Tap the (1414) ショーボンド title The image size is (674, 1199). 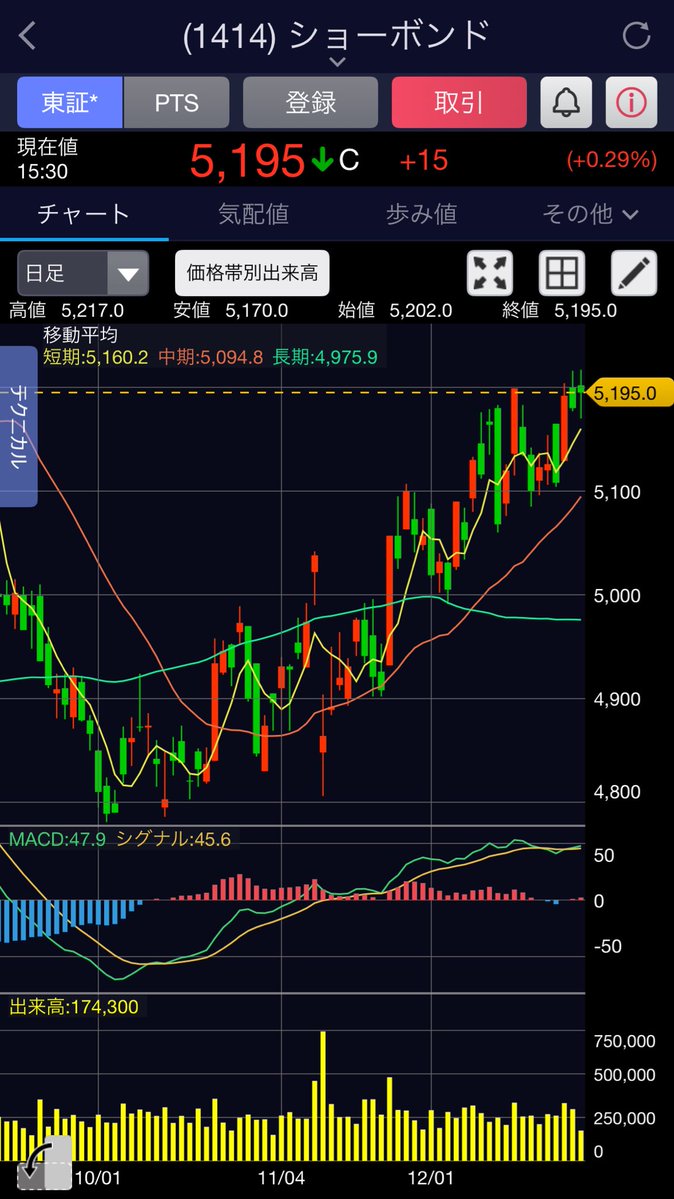[337, 35]
